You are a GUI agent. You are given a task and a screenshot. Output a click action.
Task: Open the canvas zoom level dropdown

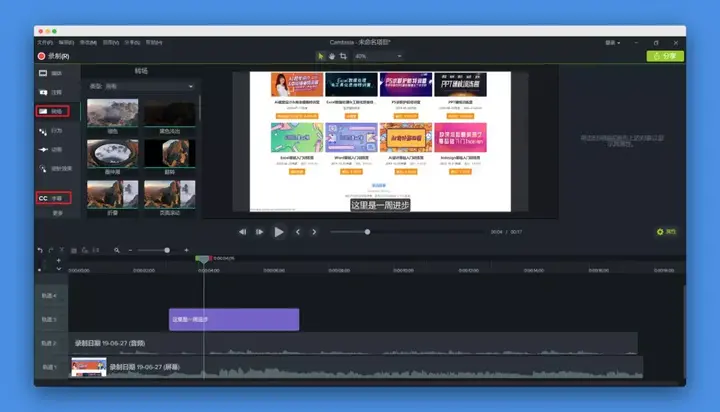pos(378,56)
